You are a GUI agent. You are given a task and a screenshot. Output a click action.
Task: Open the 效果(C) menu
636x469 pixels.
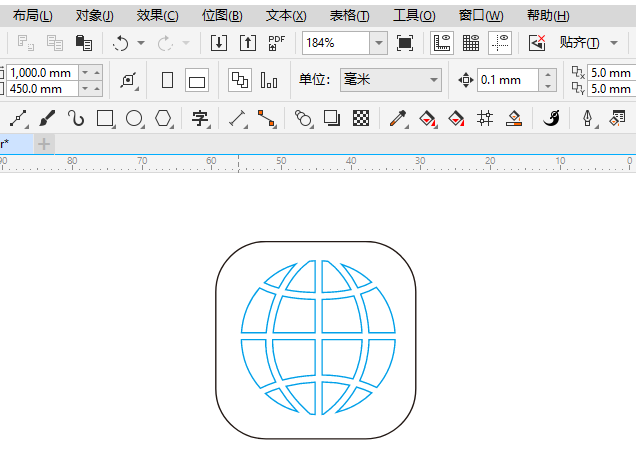click(157, 16)
